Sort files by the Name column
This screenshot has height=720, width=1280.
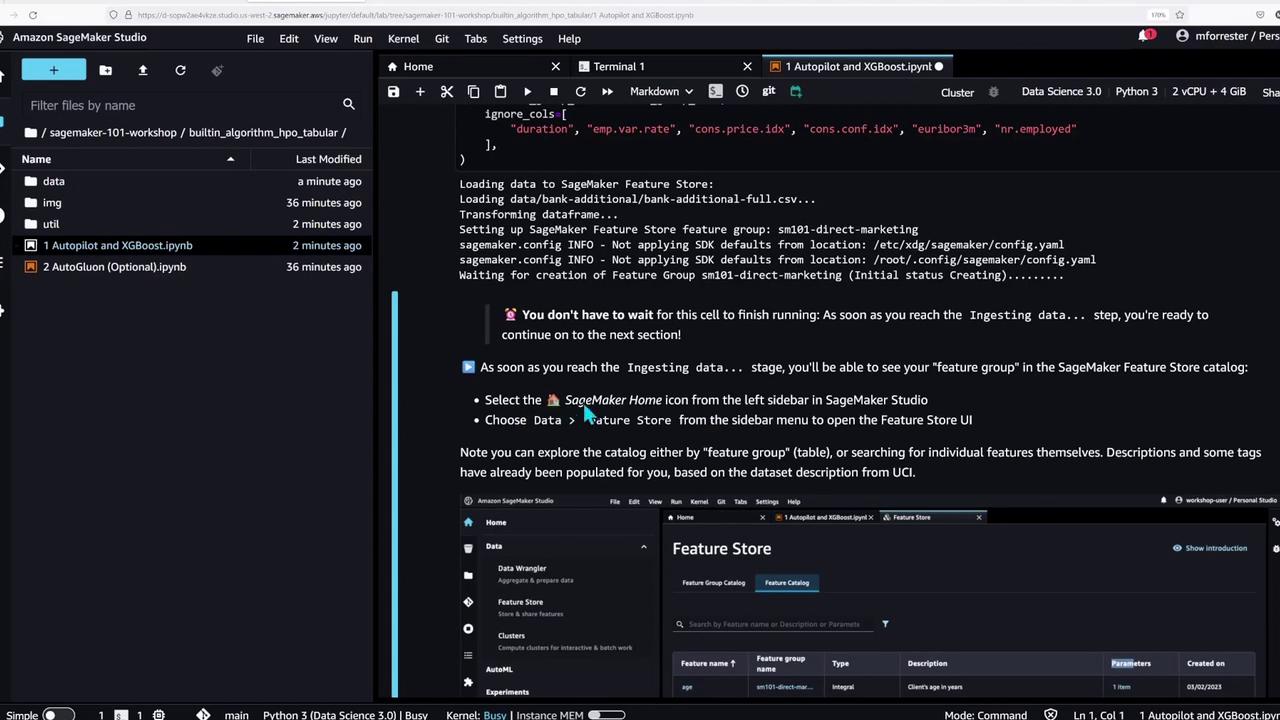coord(36,159)
